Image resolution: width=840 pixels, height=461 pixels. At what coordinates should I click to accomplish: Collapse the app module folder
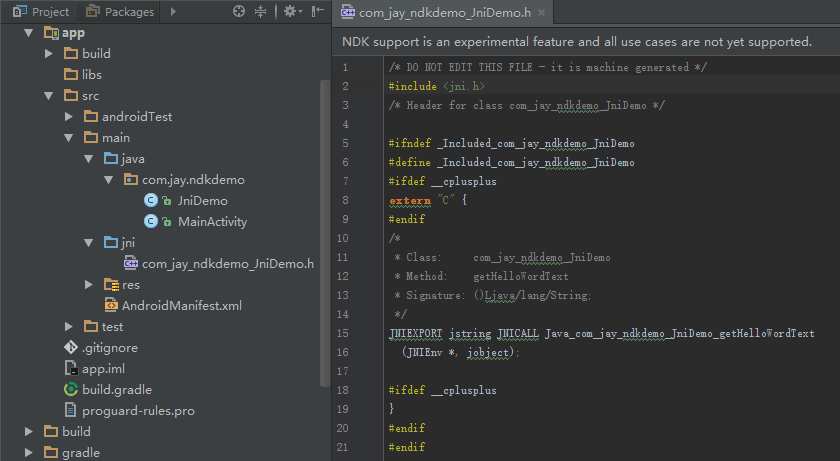[x=29, y=33]
